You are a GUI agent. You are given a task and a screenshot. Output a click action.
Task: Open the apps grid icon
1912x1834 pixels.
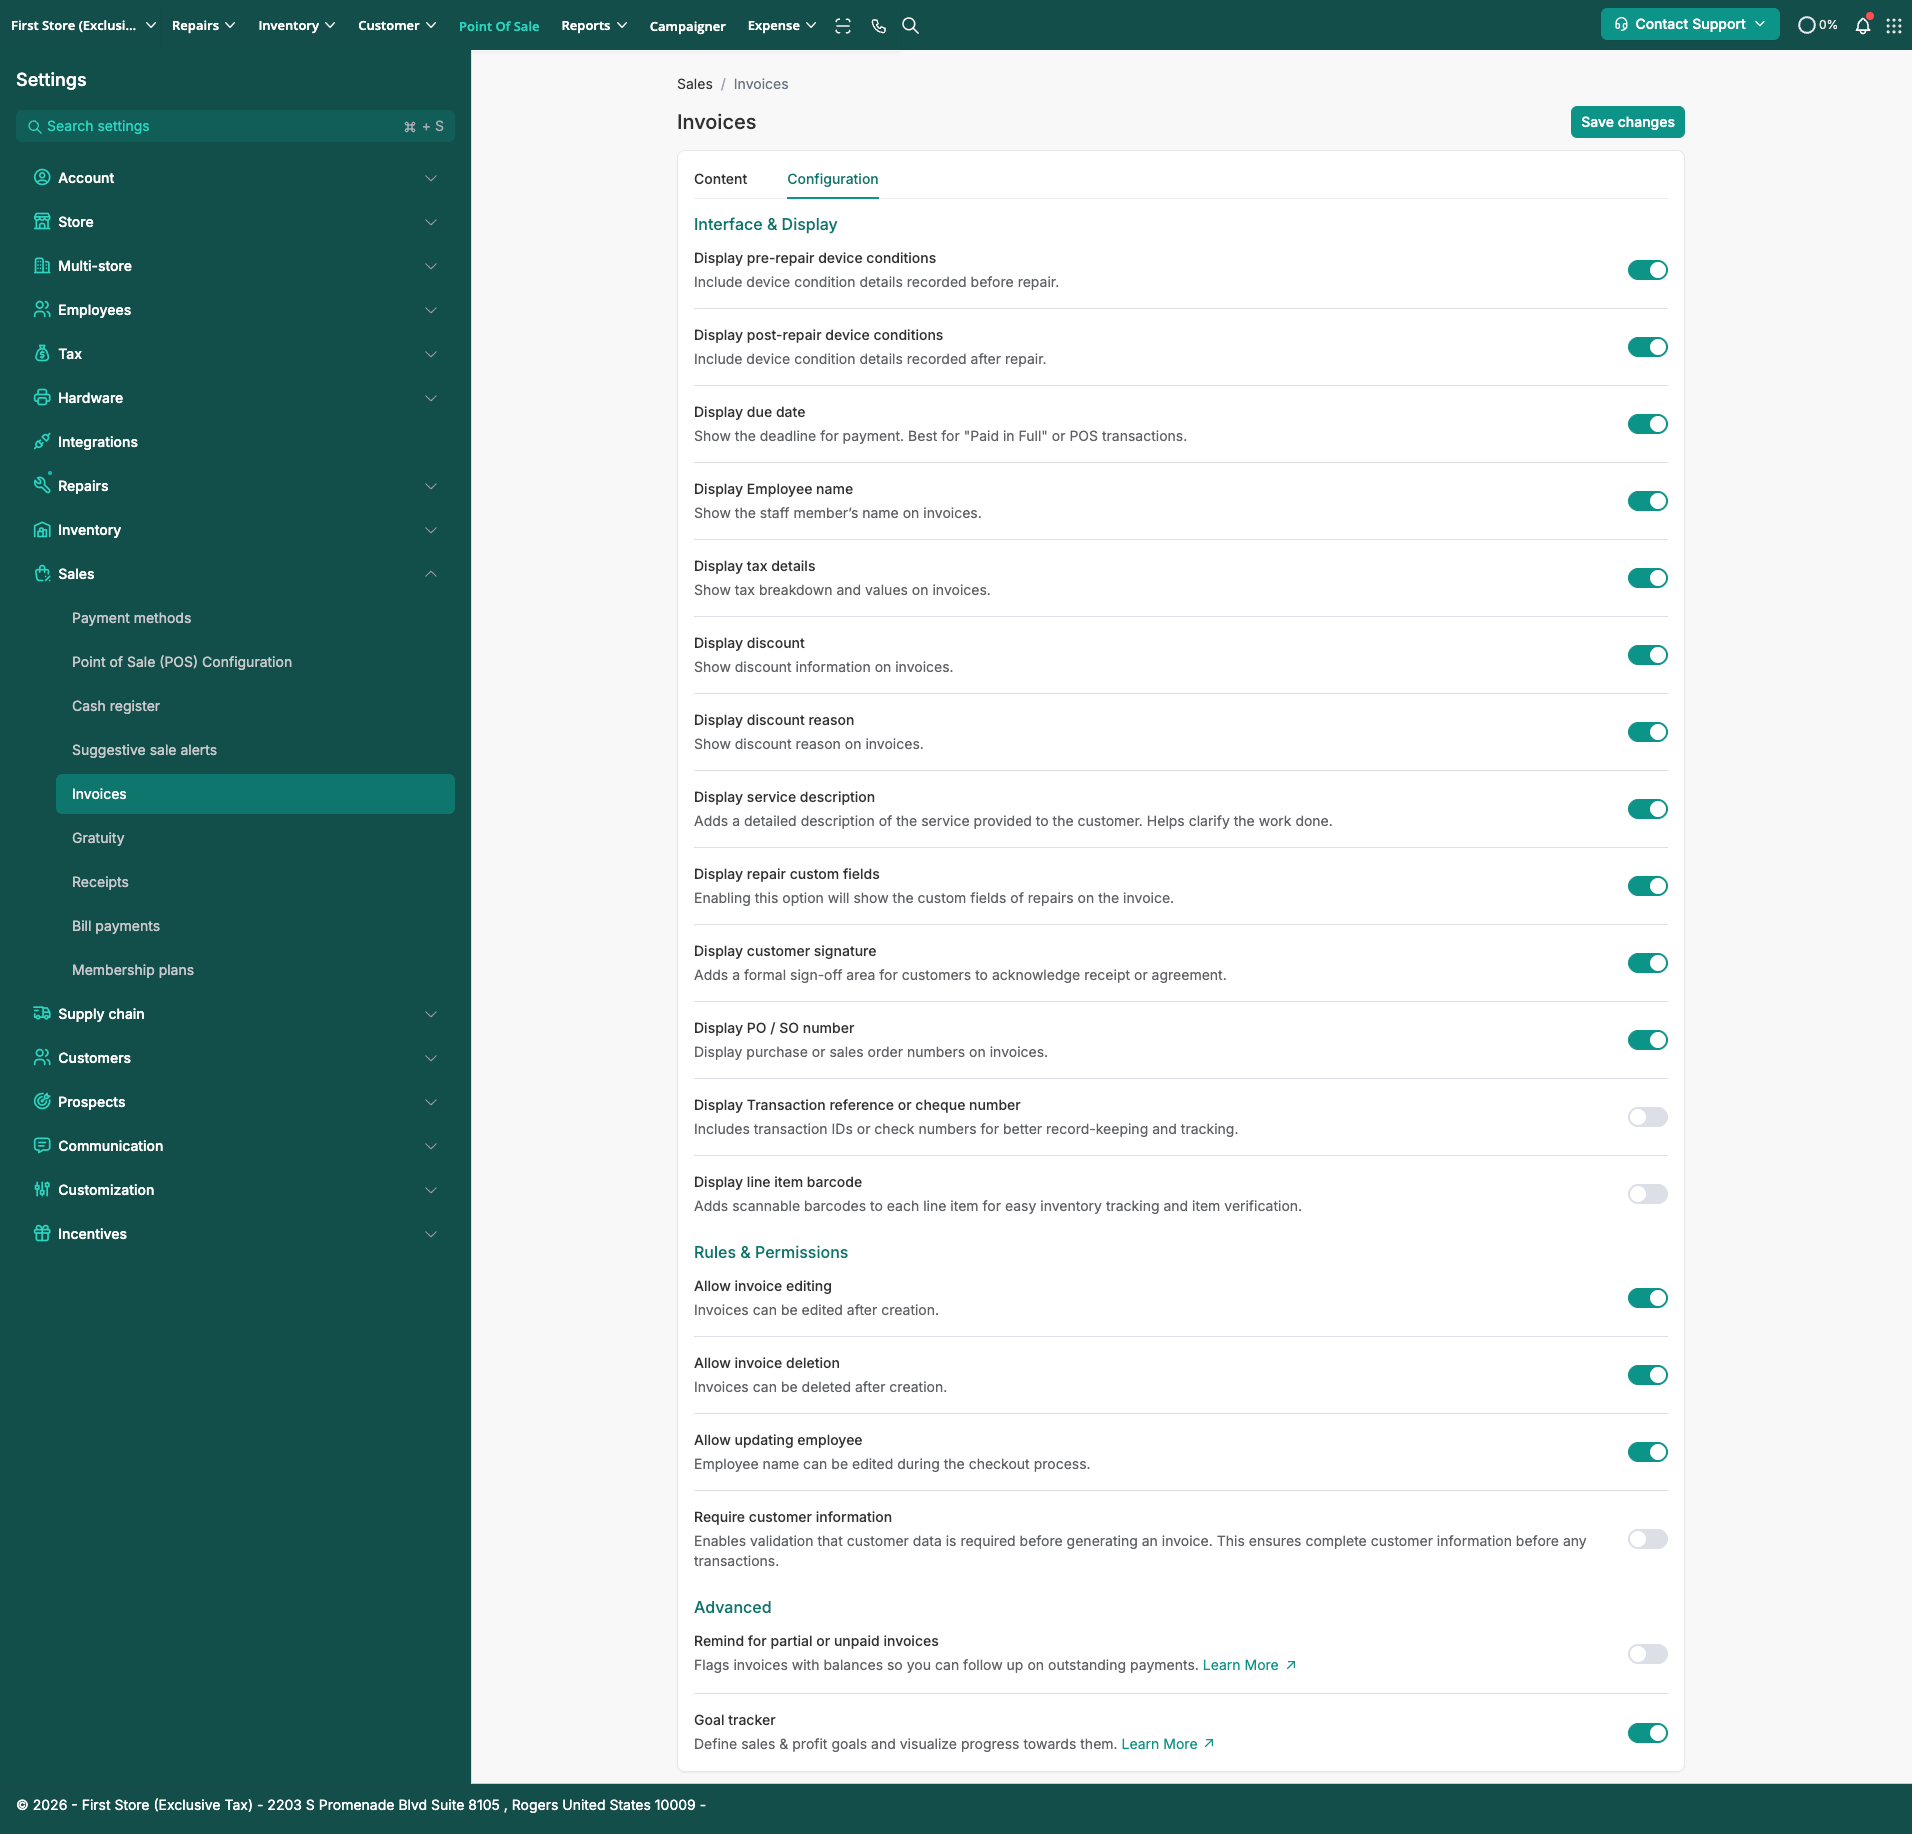[1894, 26]
